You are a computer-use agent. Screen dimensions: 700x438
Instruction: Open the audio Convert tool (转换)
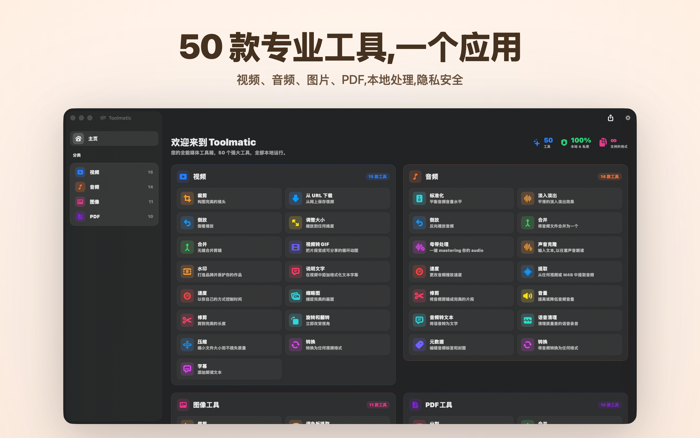[570, 344]
